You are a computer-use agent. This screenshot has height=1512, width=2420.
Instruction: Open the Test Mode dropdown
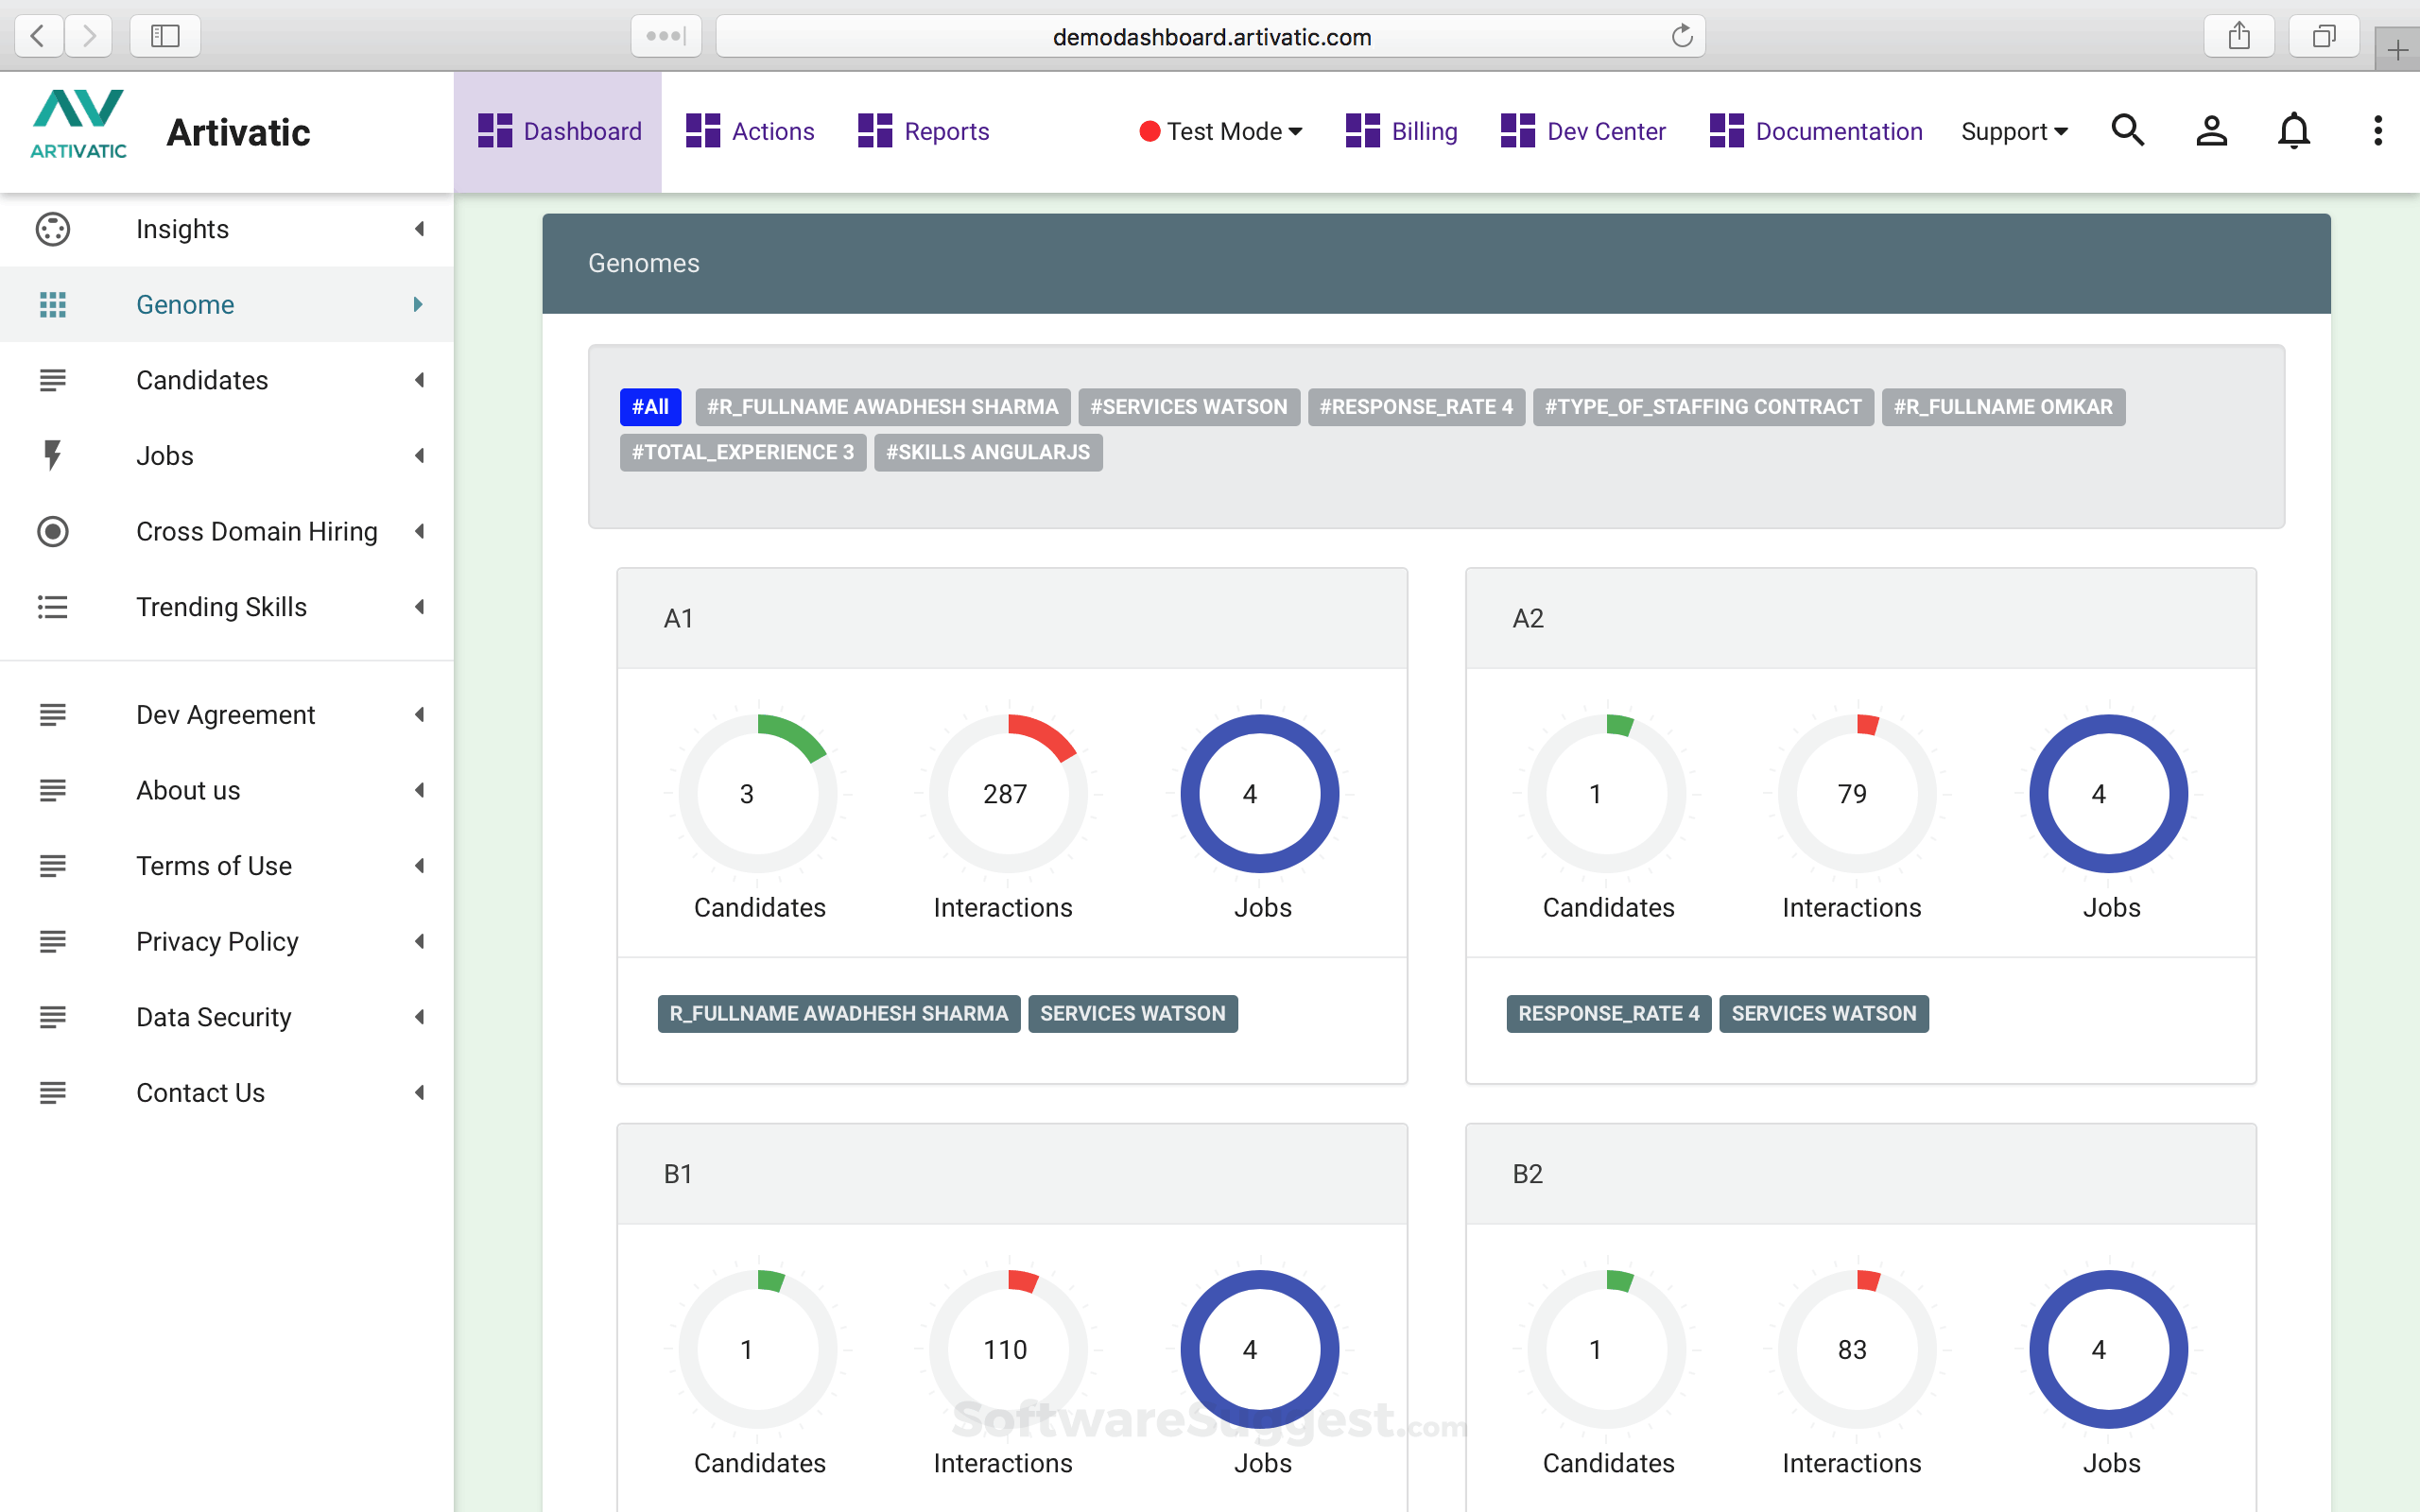(1222, 132)
